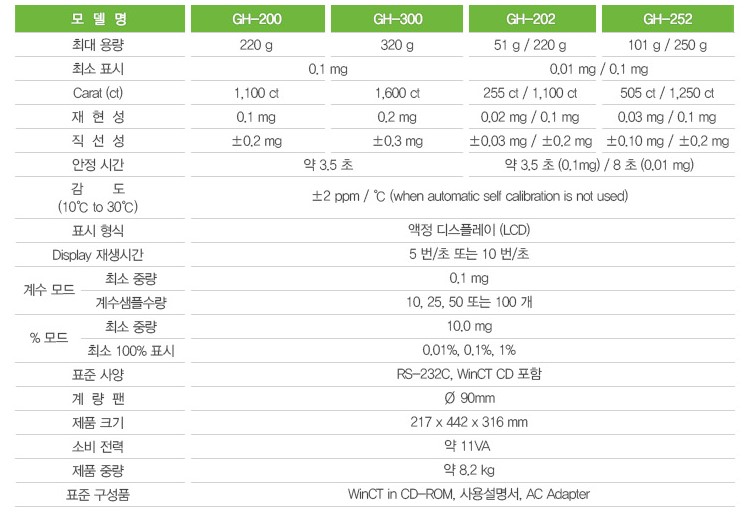Click the GH-200 column header
The width and height of the screenshot is (749, 512).
coord(257,19)
